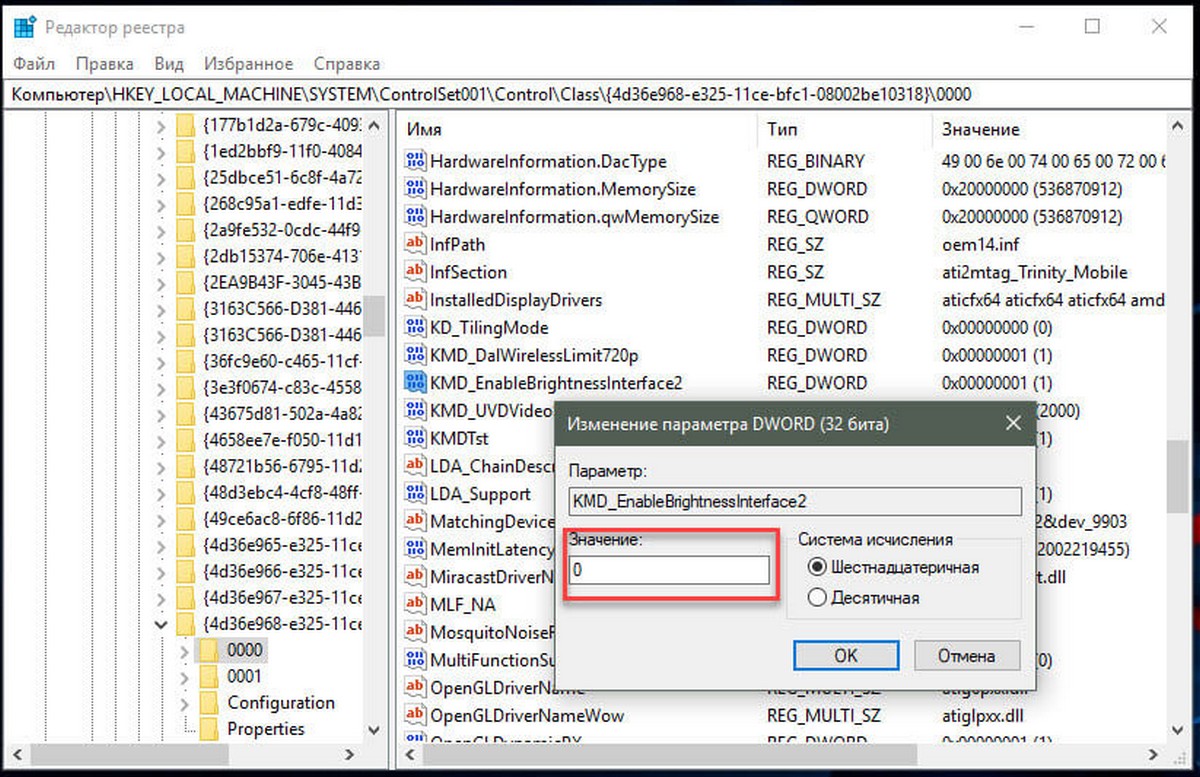Collapse the {4d36e968-e325-11ce} key

(x=160, y=623)
